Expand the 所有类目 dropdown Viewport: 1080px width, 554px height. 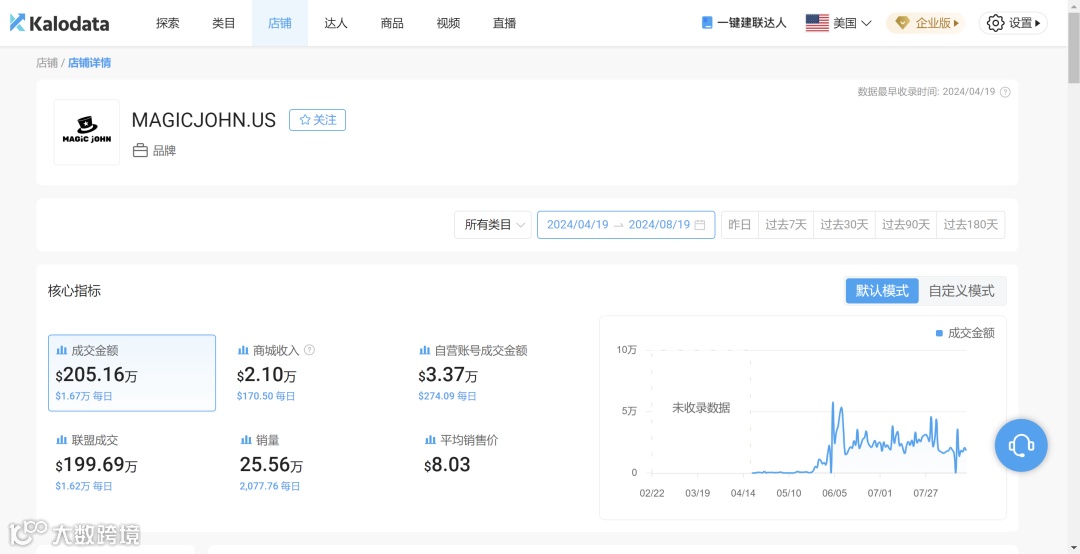[492, 225]
